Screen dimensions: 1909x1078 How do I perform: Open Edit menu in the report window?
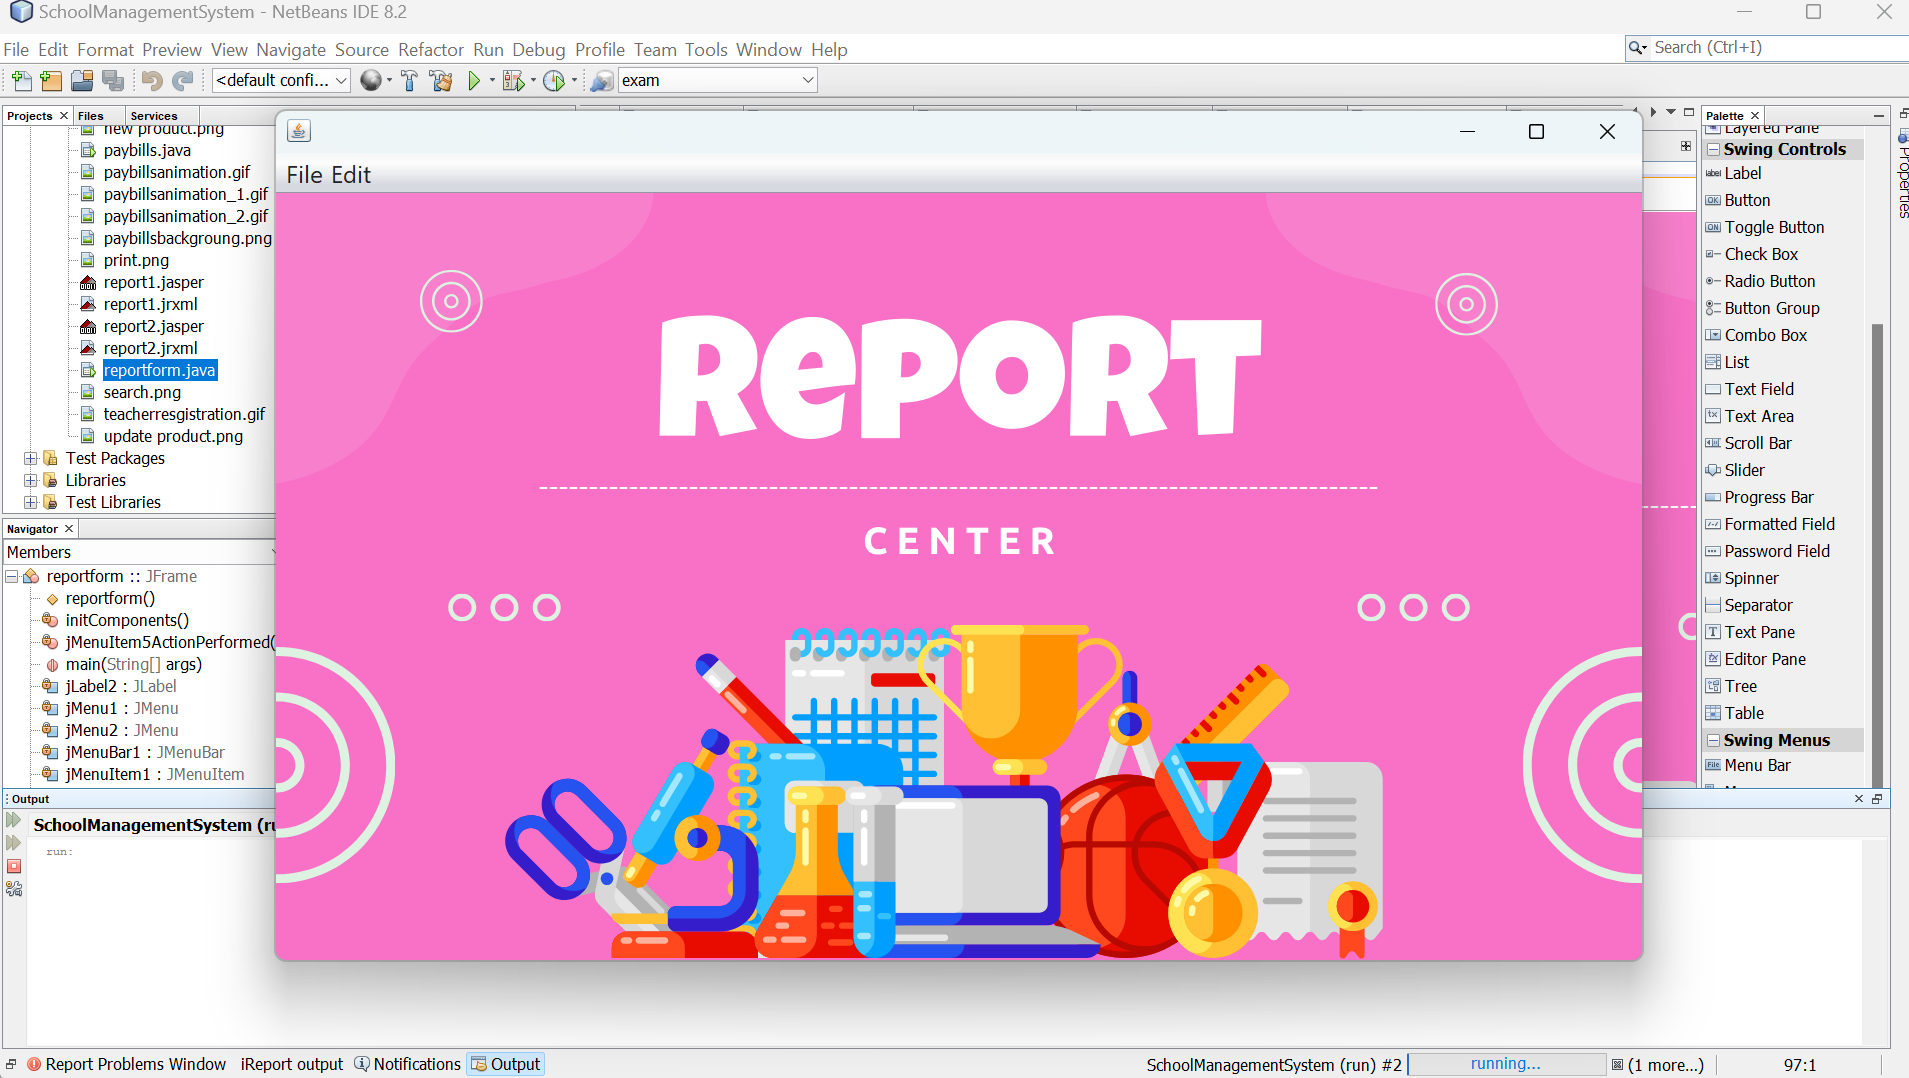351,175
